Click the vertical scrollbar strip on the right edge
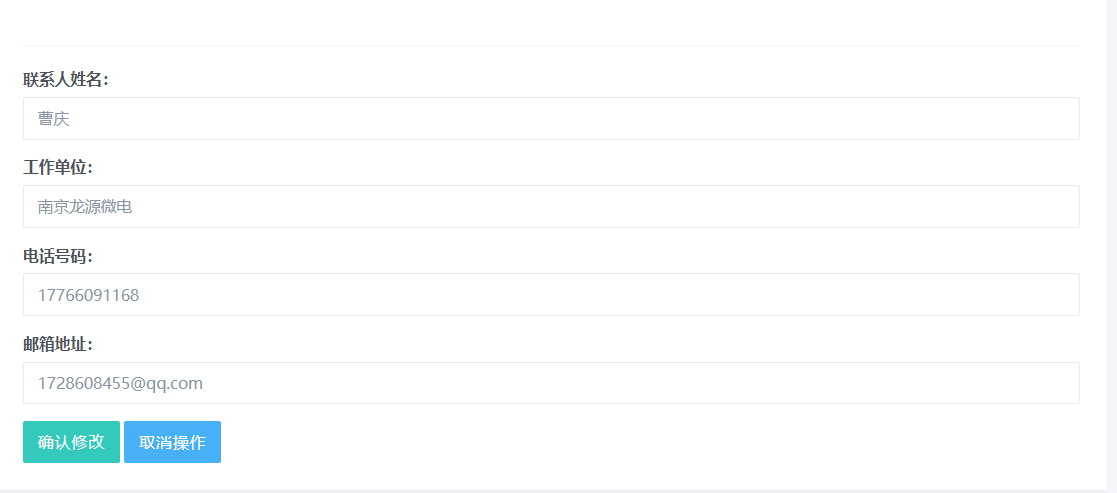This screenshot has height=493, width=1117. tap(1112, 244)
